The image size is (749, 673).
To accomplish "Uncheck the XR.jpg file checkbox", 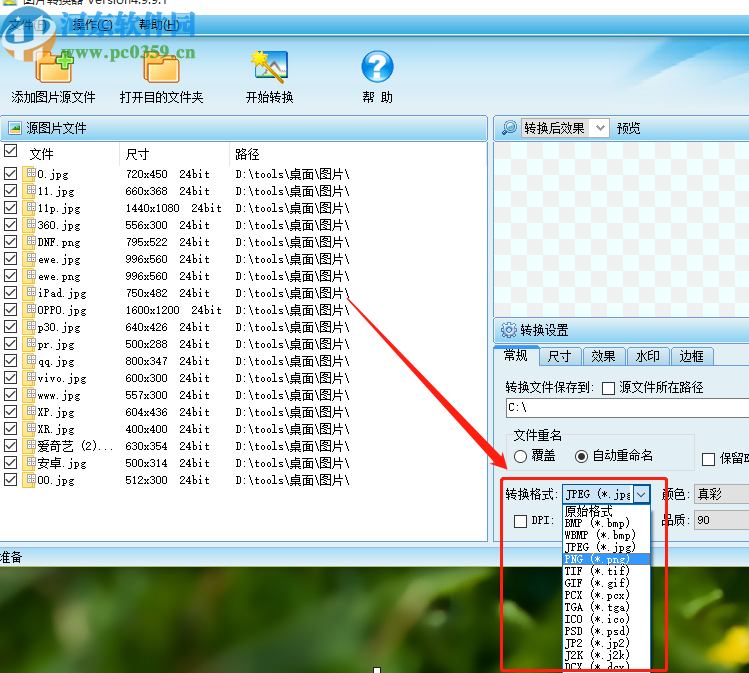I will 11,428.
